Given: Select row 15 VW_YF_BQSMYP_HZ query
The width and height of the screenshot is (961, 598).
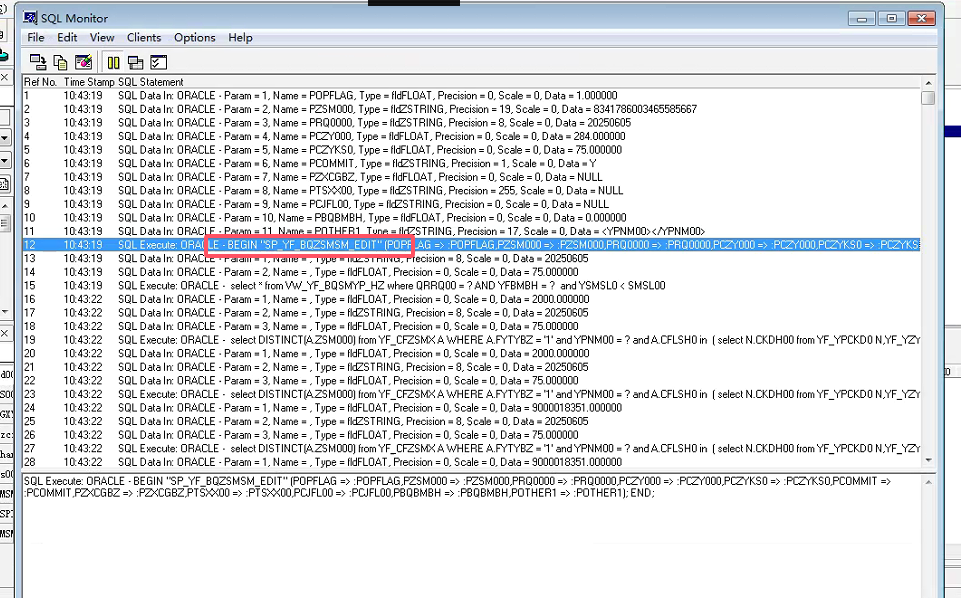Looking at the screenshot, I should coord(471,286).
